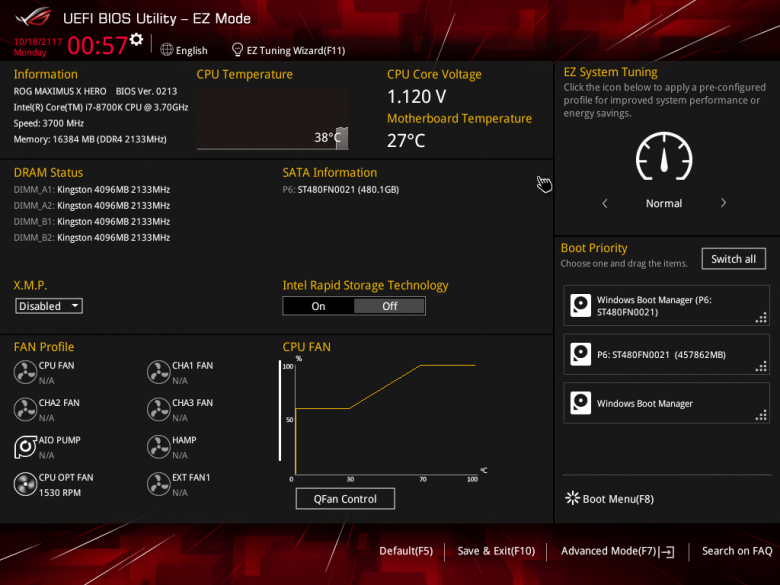Click the Normal tuning profile label
Screen dimensions: 780x585
pos(664,203)
